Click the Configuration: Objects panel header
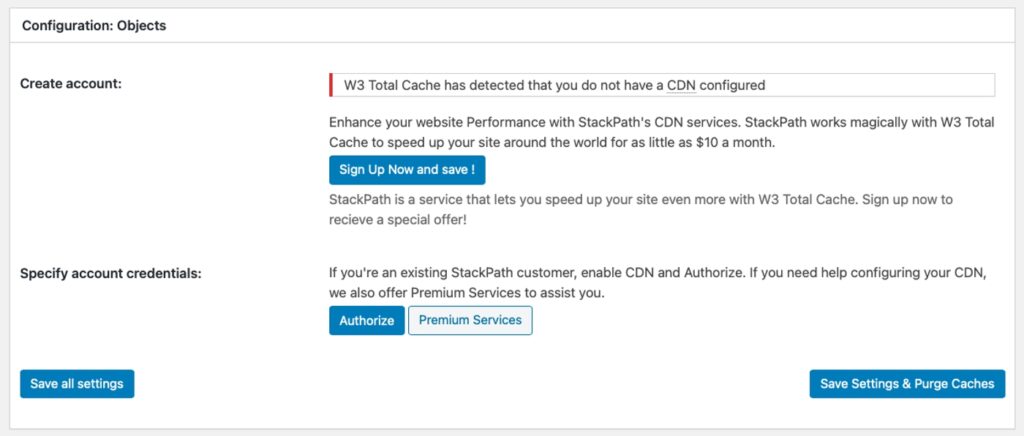 [94, 26]
